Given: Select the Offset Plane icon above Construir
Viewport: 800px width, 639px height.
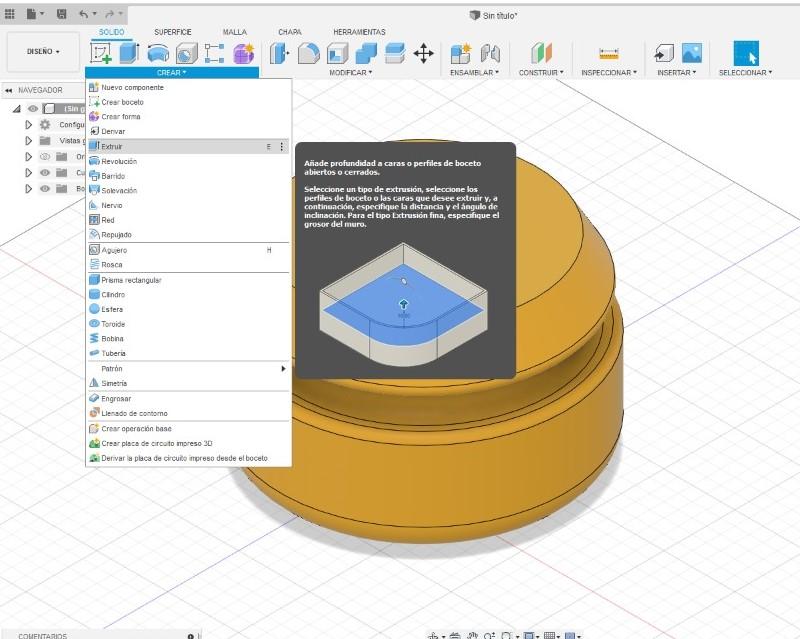Looking at the screenshot, I should pyautogui.click(x=541, y=53).
